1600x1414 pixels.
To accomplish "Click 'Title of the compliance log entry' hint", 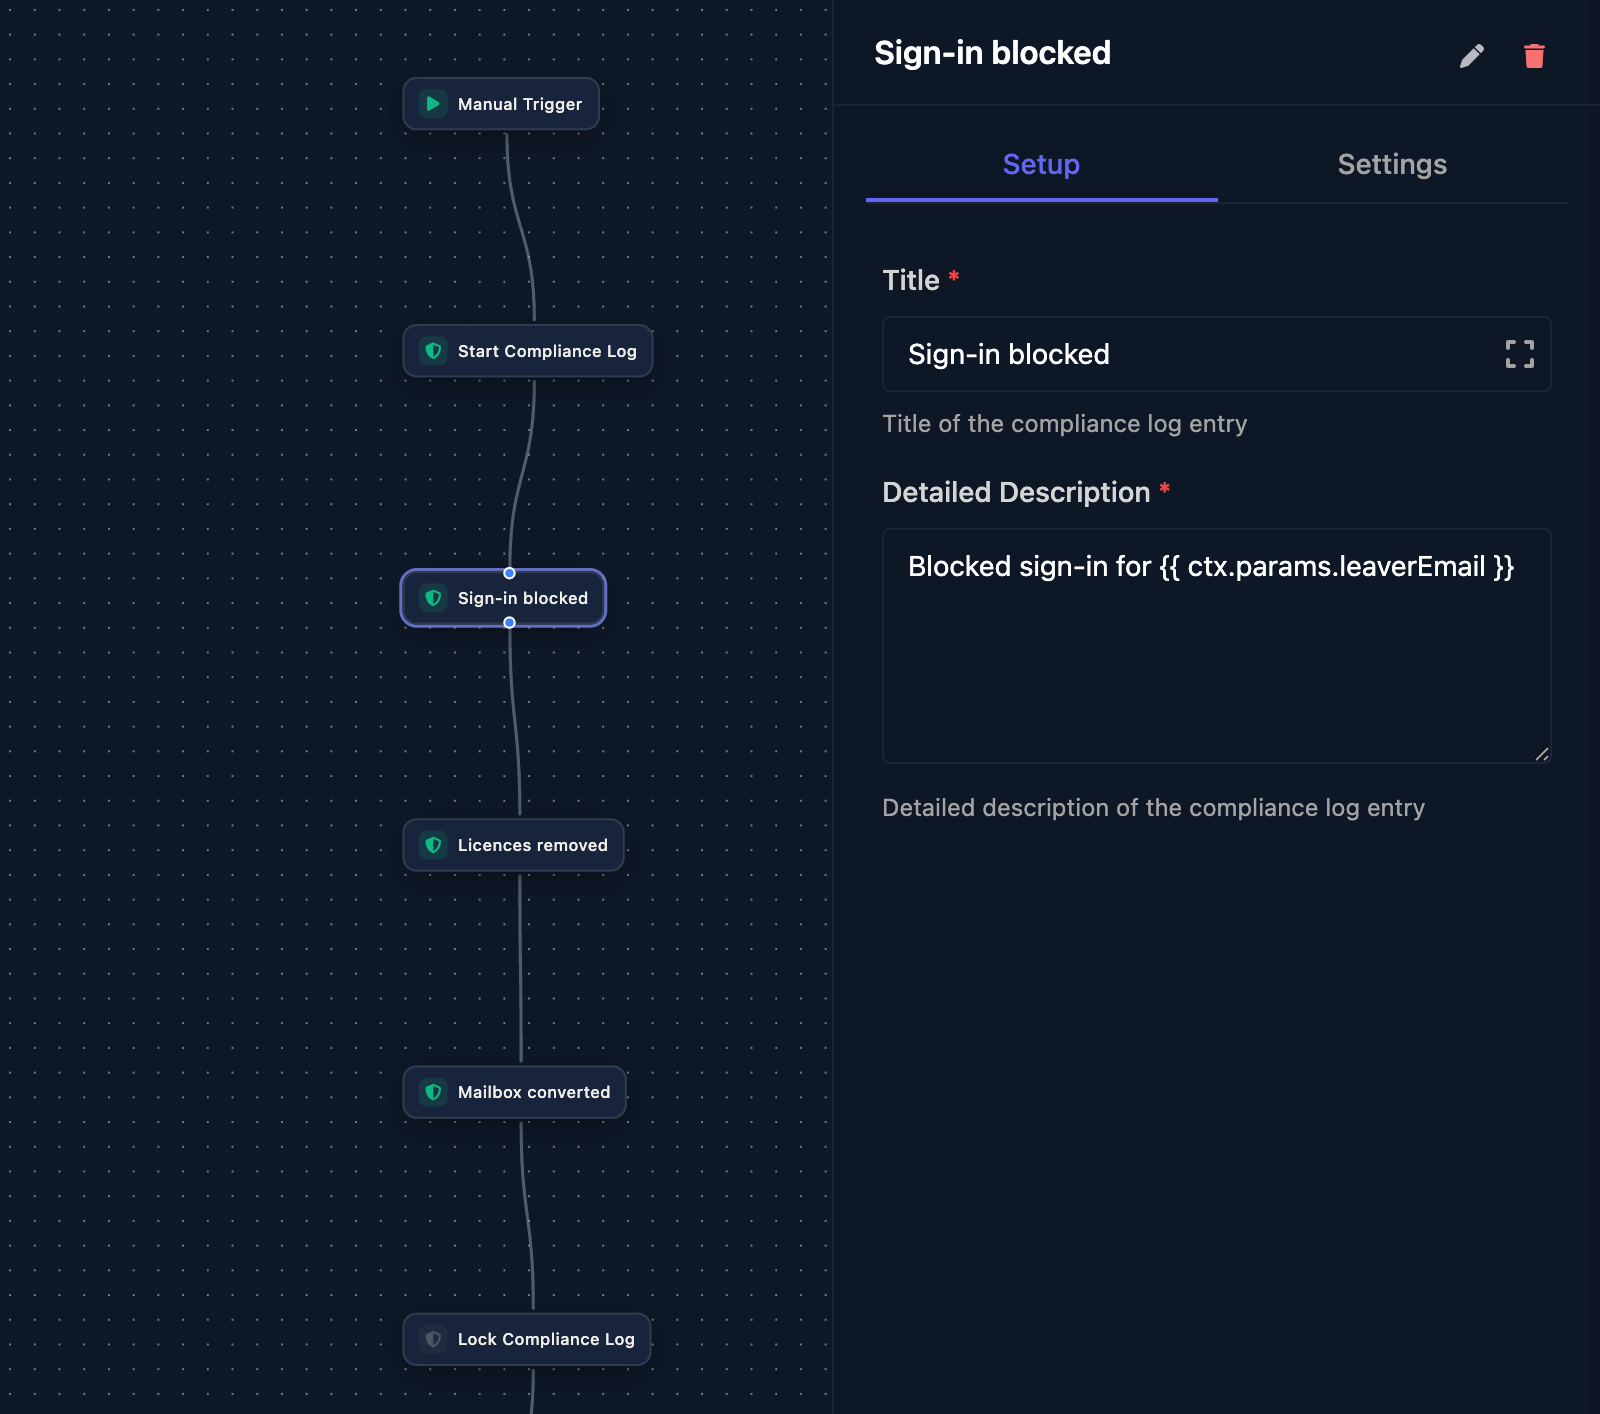I will point(1064,424).
